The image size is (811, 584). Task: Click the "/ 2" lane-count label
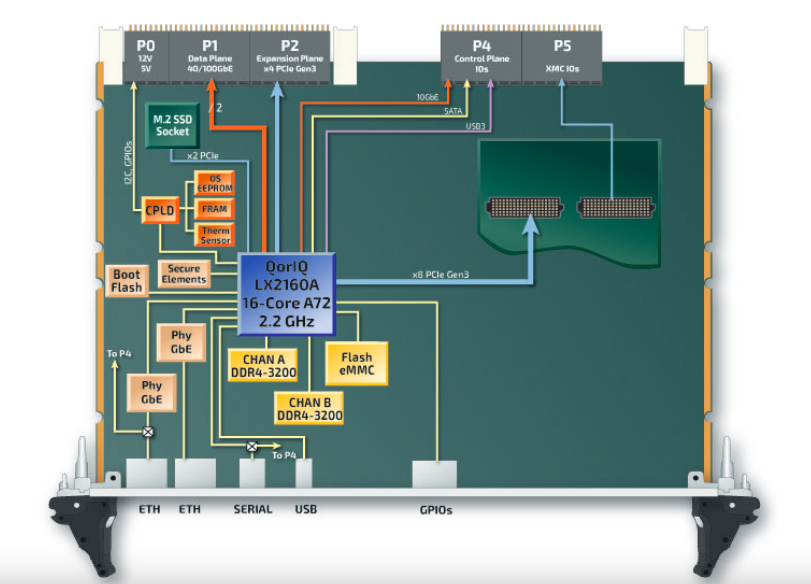(216, 108)
